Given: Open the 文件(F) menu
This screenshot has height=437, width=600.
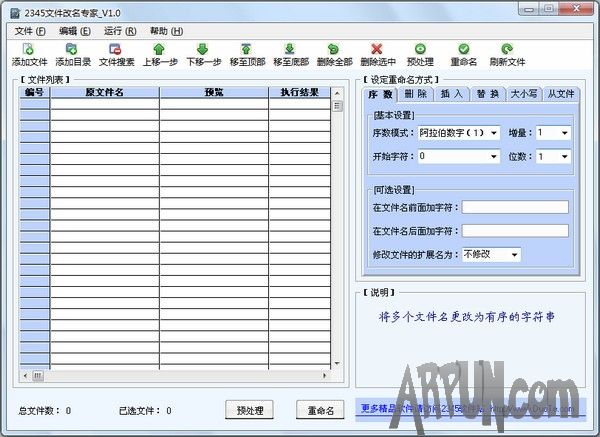Looking at the screenshot, I should (x=30, y=31).
